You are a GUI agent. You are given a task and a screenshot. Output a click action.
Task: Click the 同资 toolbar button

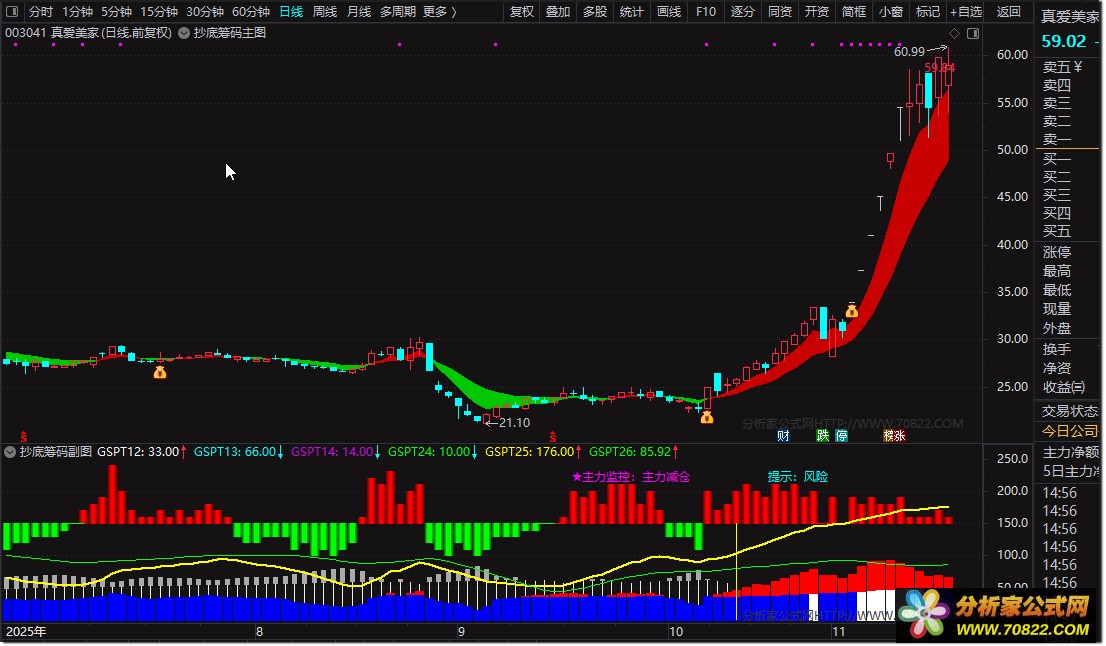click(x=779, y=12)
